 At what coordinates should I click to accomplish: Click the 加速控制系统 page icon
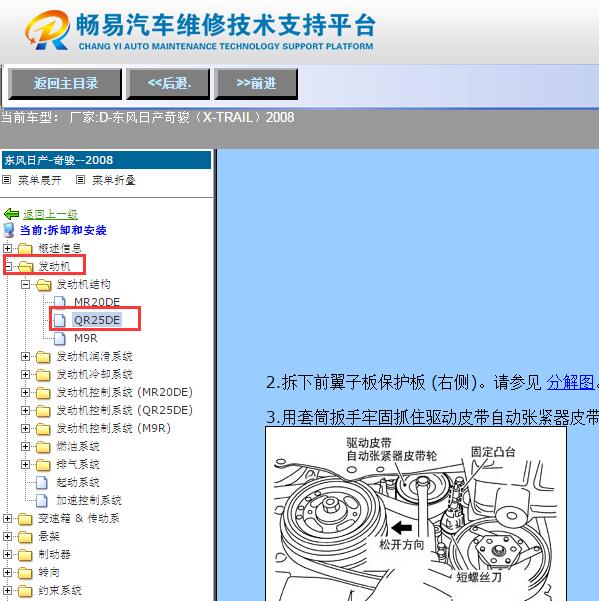(x=42, y=500)
